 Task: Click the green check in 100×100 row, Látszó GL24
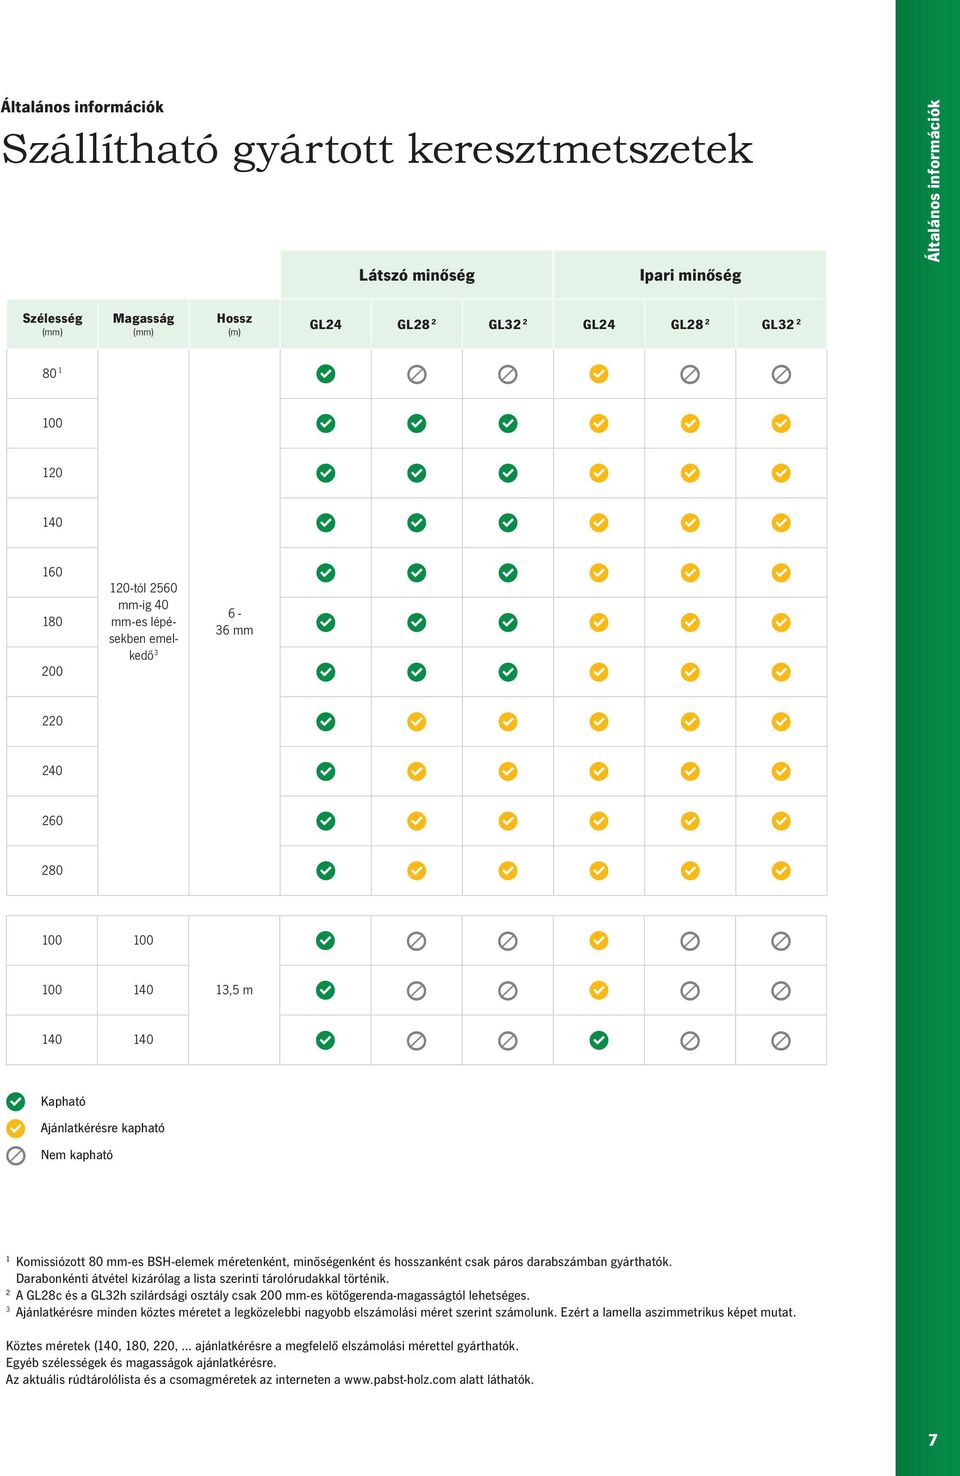click(326, 941)
